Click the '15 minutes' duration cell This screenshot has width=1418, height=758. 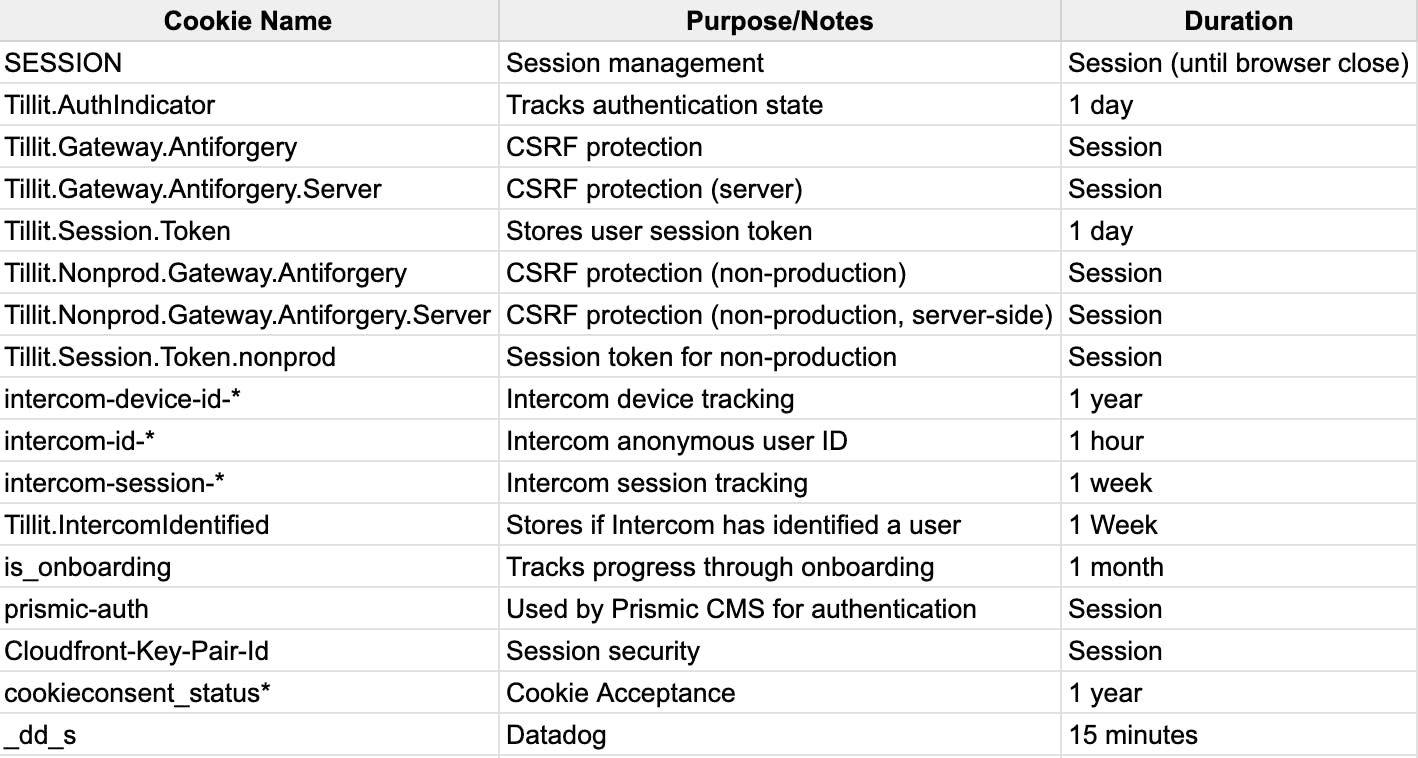point(1239,735)
